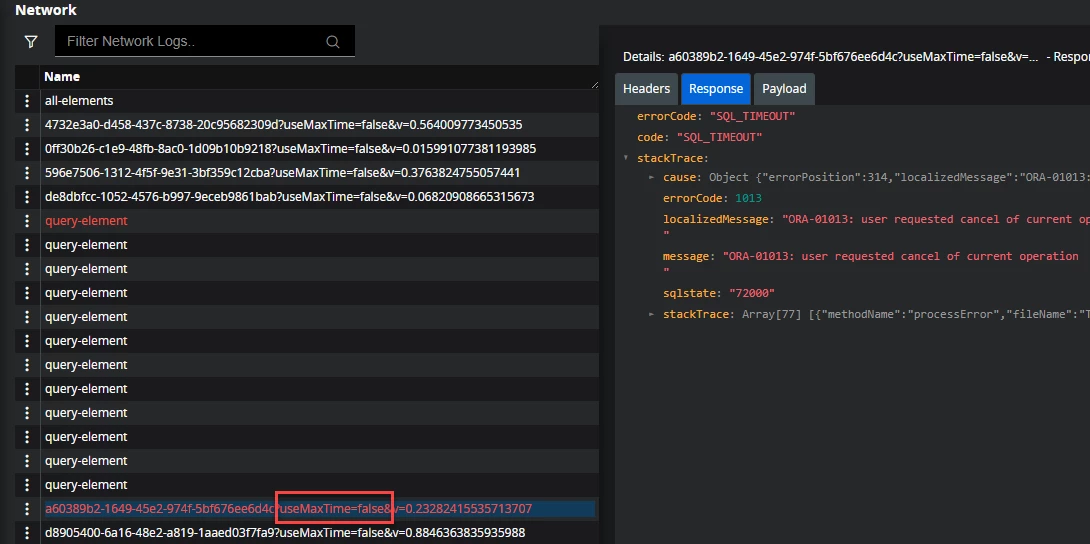Open the kebab menu for 596e7506 request
Screen dimensions: 1090x544
[x=27, y=173]
